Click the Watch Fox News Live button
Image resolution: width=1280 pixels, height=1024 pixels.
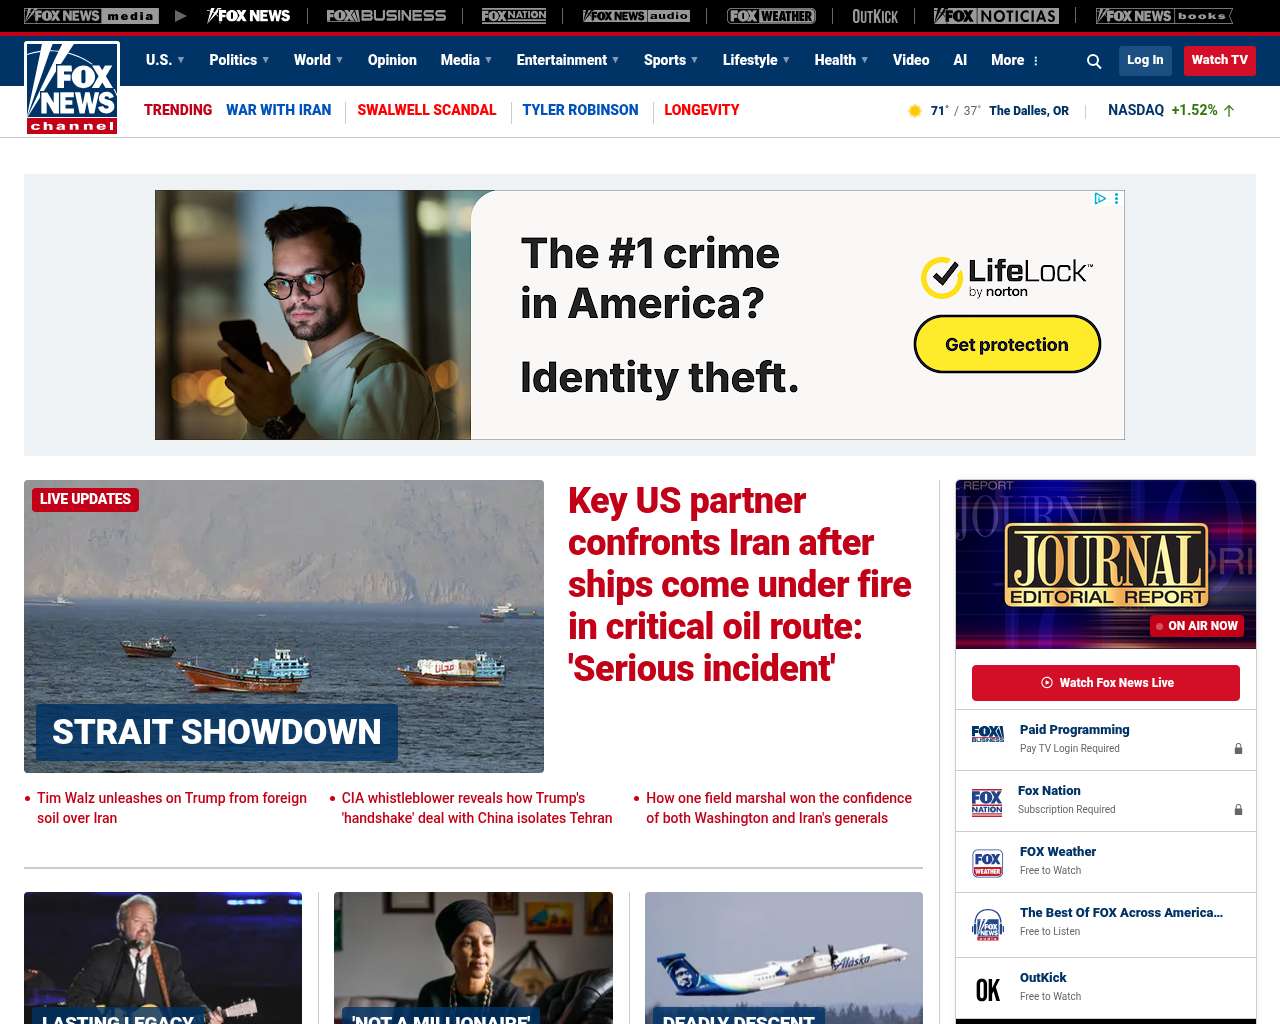[1106, 683]
